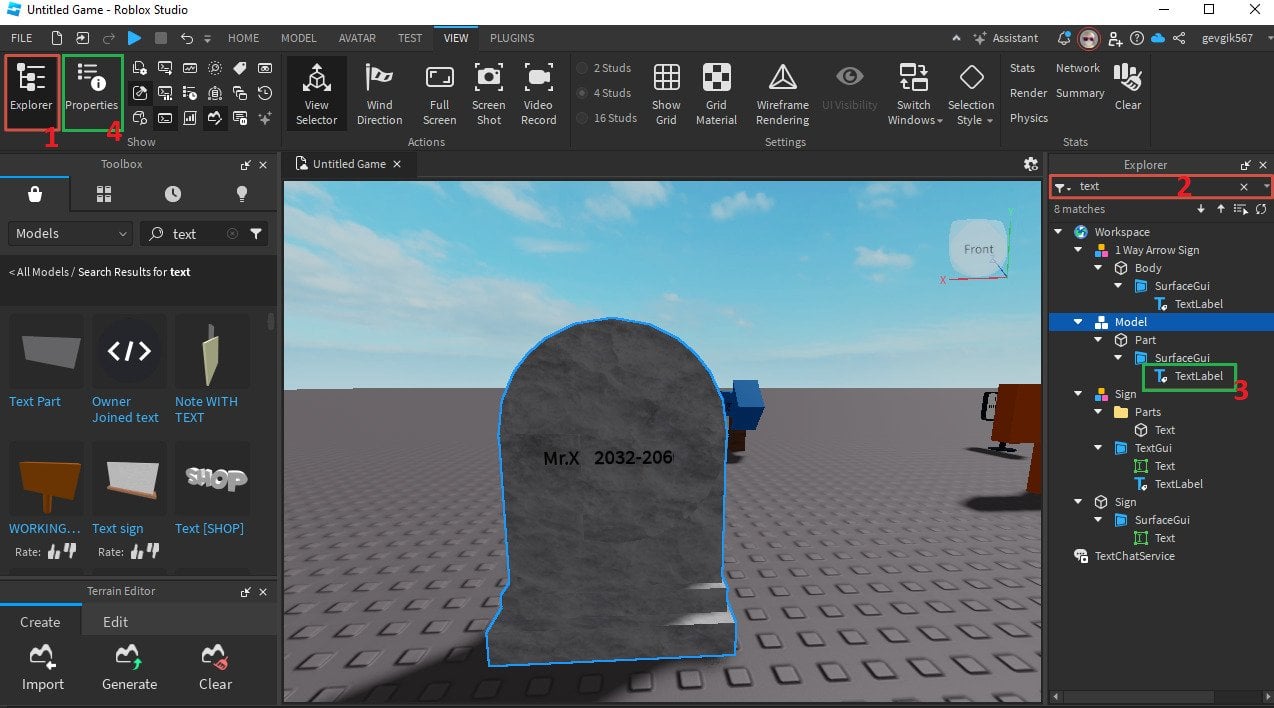
Task: Select the 2 Studs radio option
Action: (x=604, y=68)
